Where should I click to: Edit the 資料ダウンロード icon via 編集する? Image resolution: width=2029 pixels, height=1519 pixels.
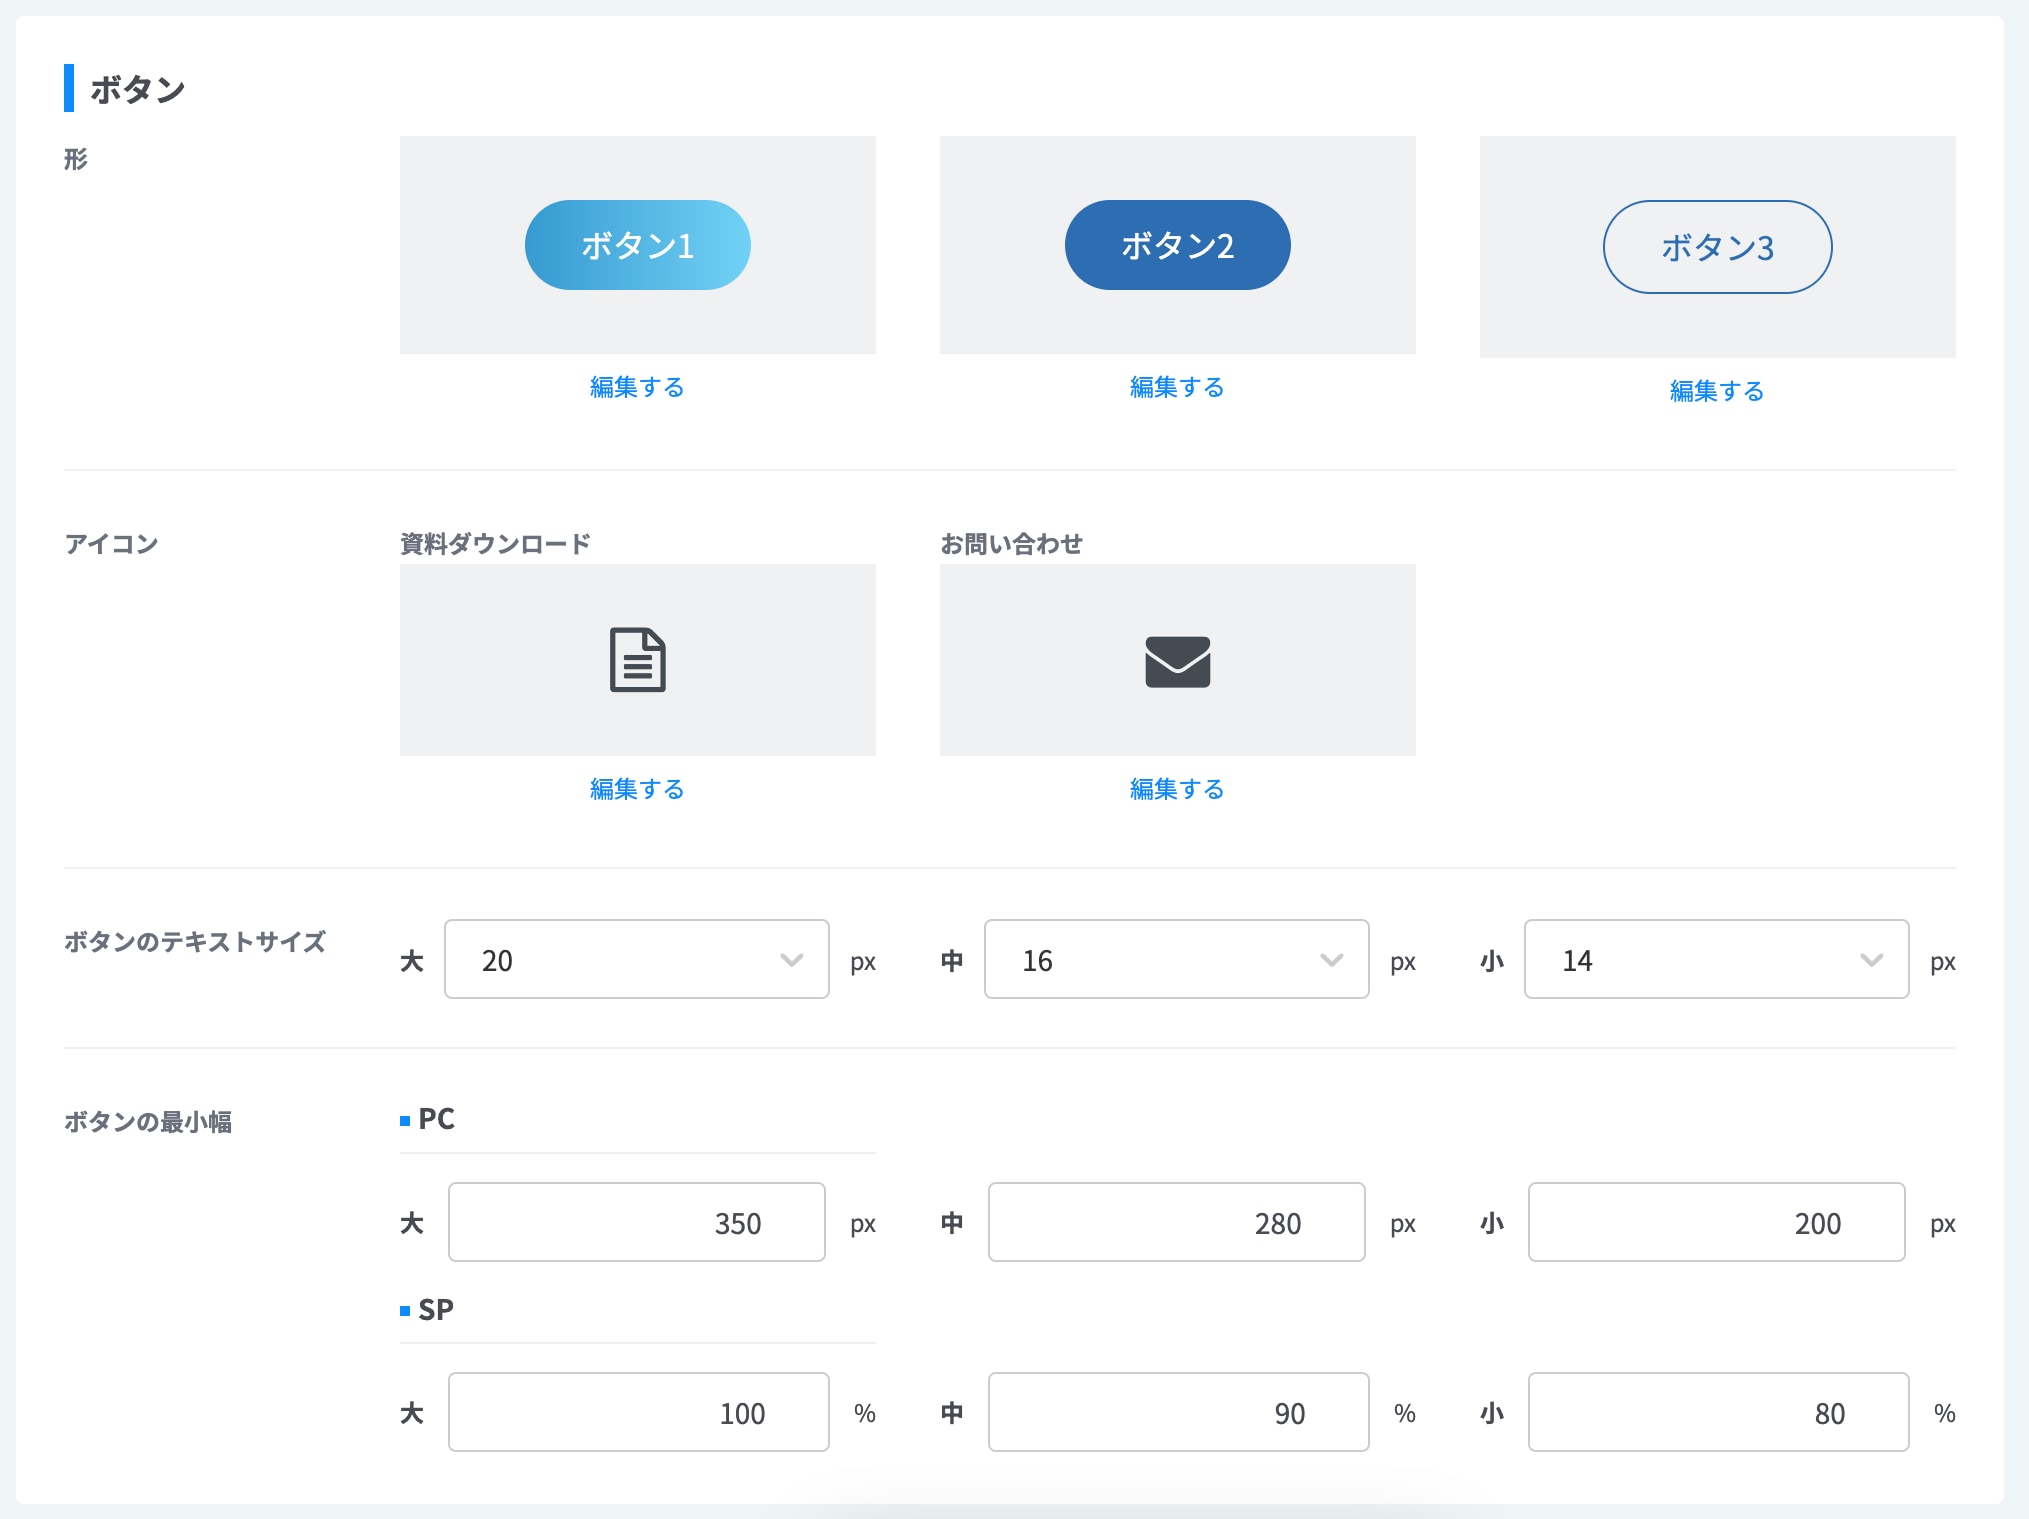point(637,789)
